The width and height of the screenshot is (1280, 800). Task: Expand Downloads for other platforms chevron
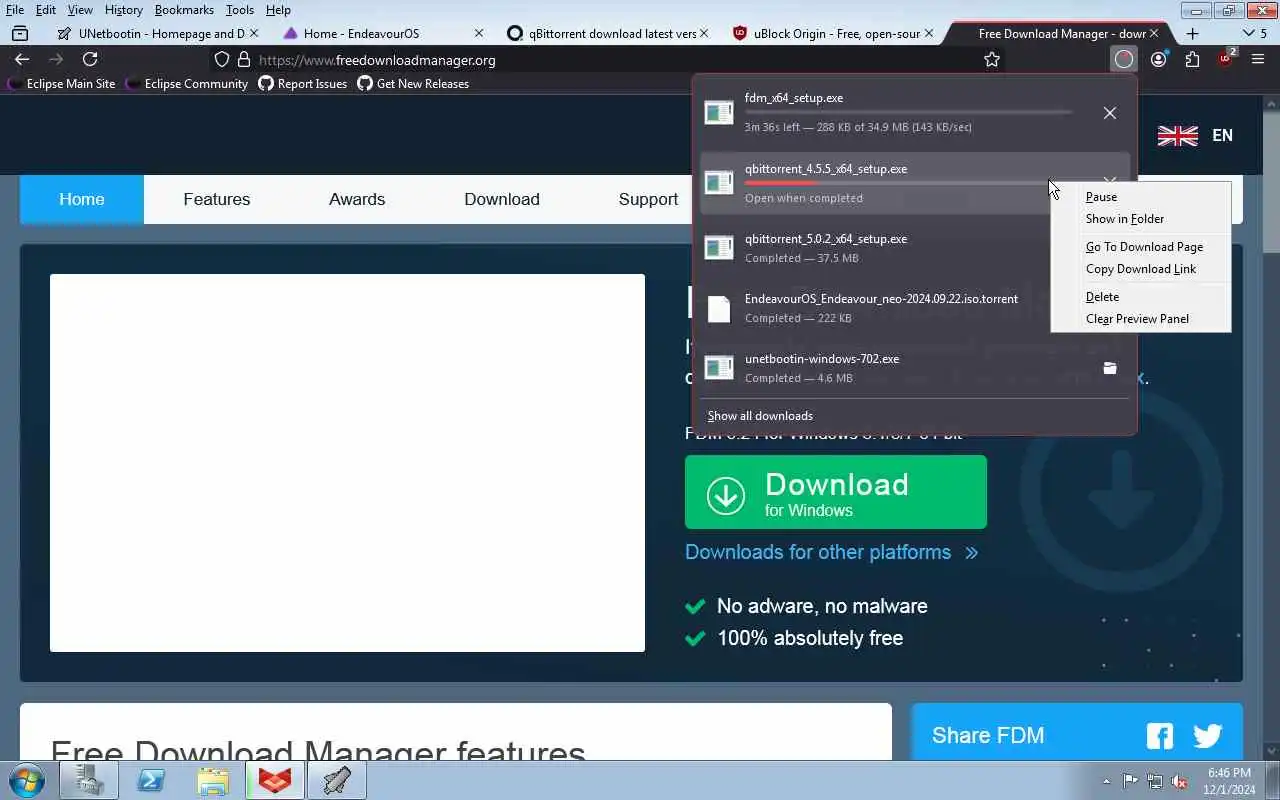point(971,552)
